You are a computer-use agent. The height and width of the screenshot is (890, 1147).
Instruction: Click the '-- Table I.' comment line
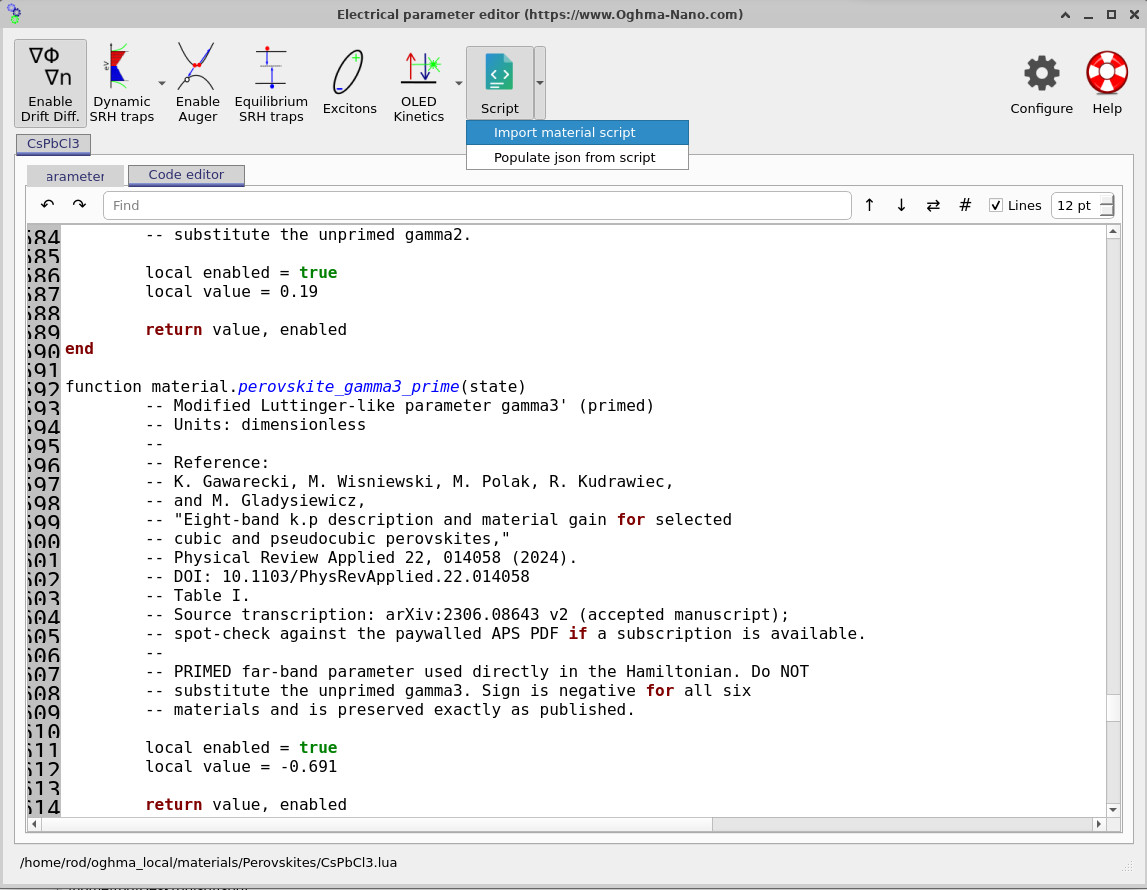[198, 595]
